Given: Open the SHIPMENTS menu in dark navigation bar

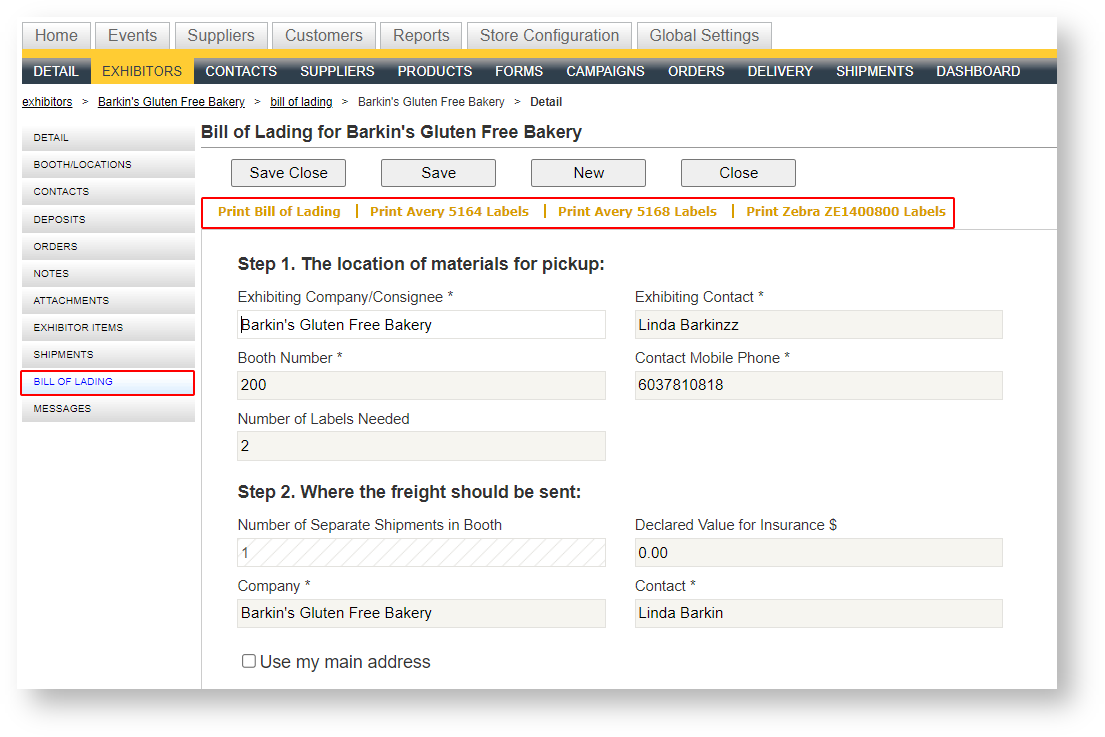Looking at the screenshot, I should 874,71.
